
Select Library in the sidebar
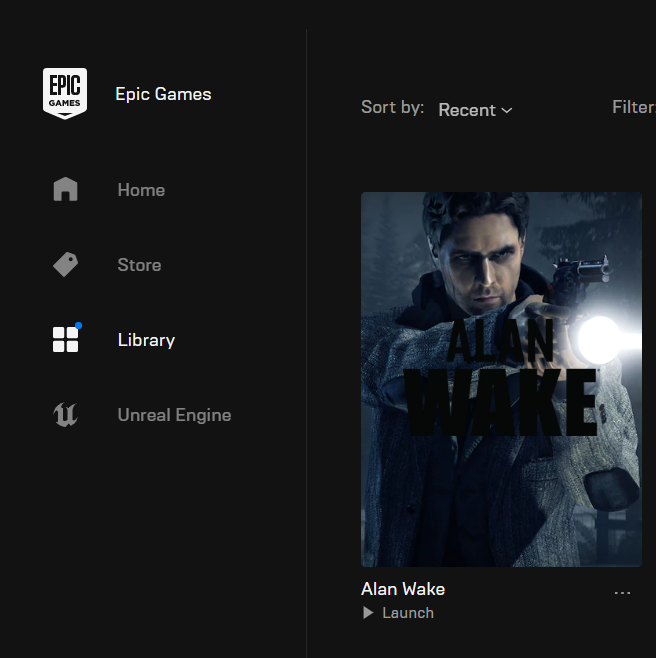coord(146,340)
